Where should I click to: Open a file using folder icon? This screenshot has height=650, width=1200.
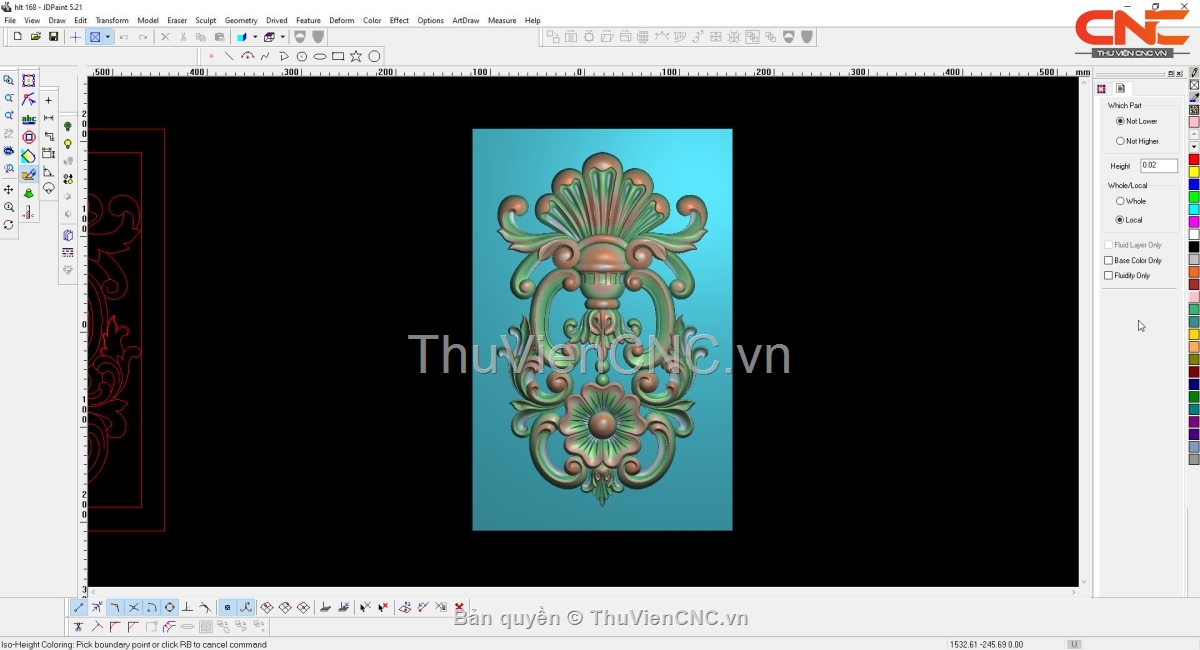click(x=35, y=37)
